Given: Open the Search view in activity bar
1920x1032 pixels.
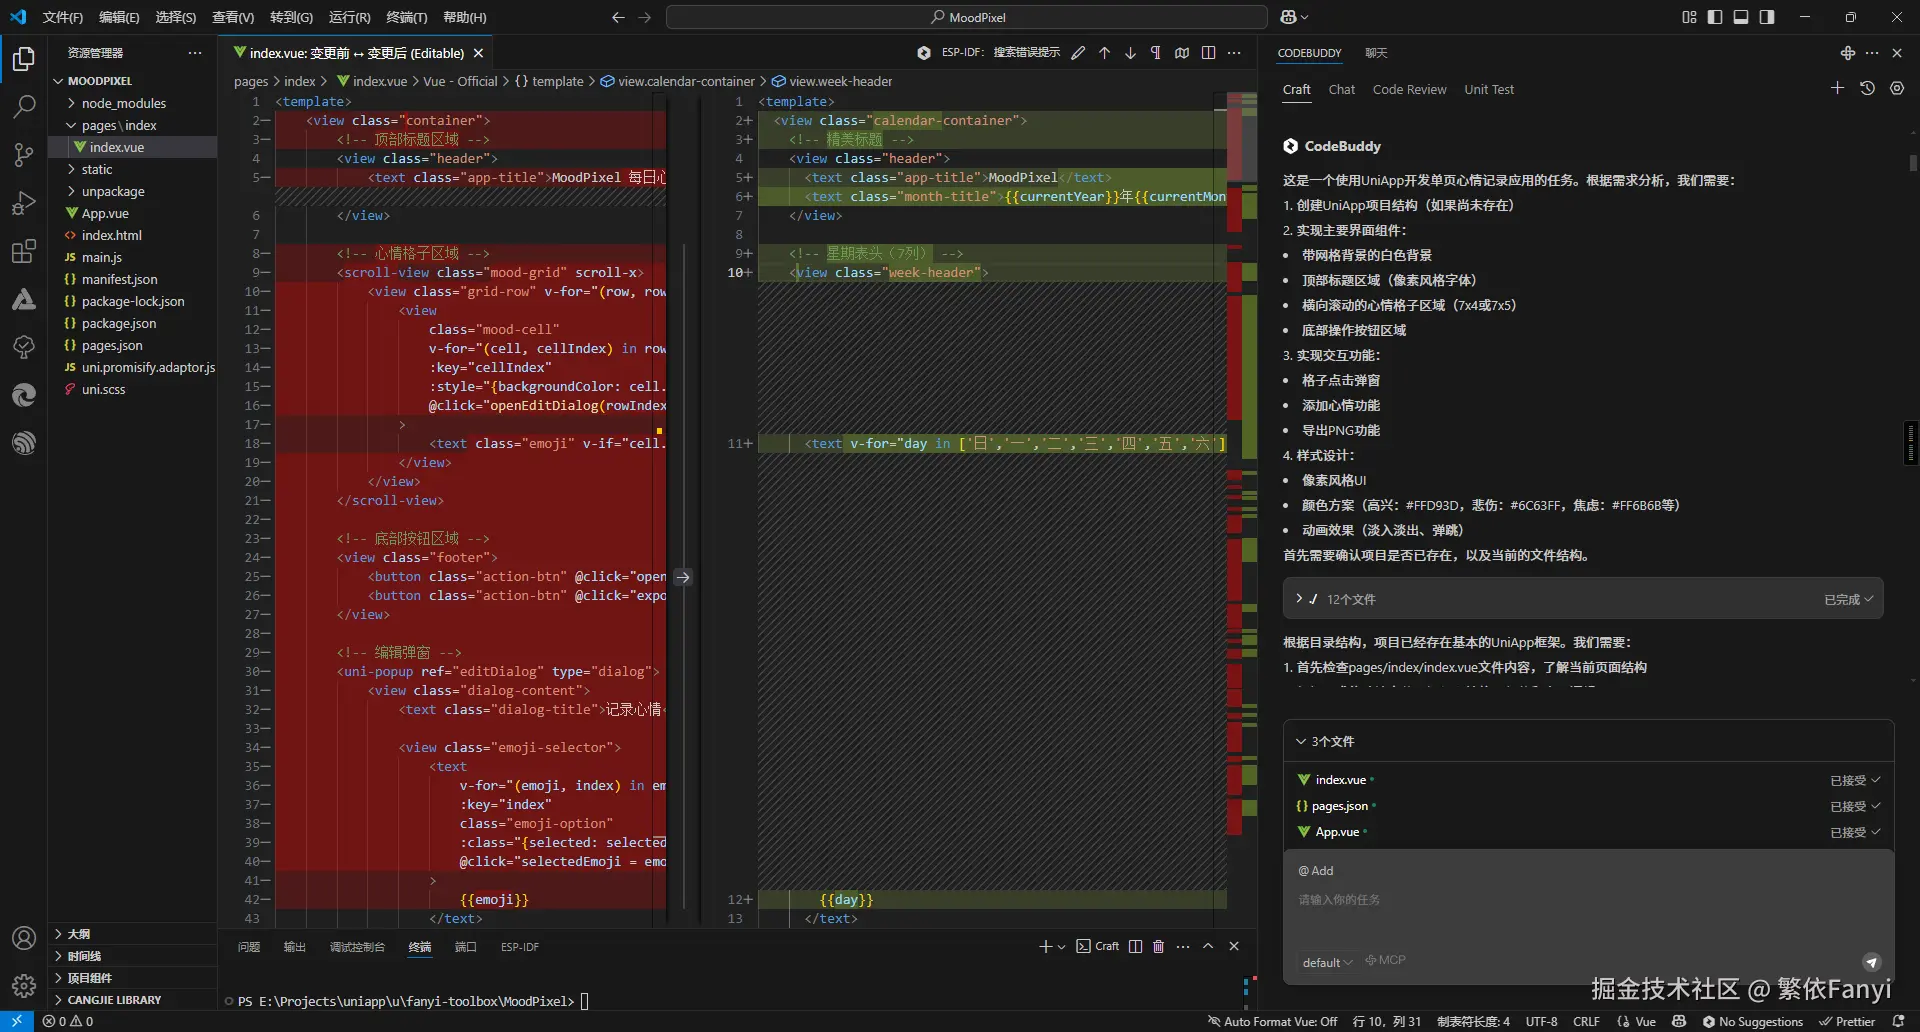Looking at the screenshot, I should pos(24,106).
